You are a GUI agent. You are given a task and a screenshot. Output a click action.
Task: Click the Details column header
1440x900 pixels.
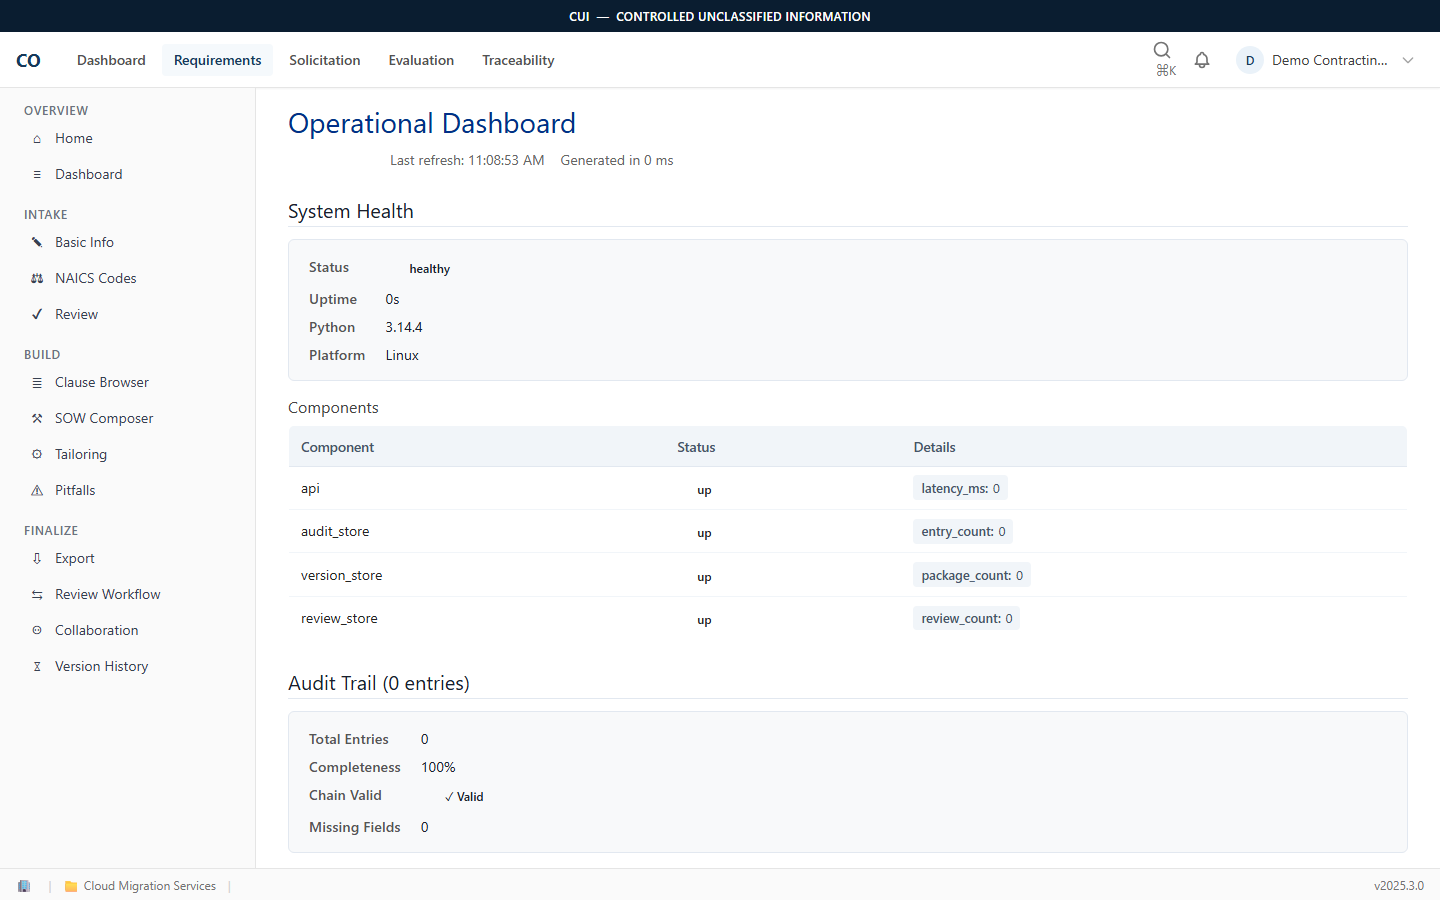pos(934,447)
